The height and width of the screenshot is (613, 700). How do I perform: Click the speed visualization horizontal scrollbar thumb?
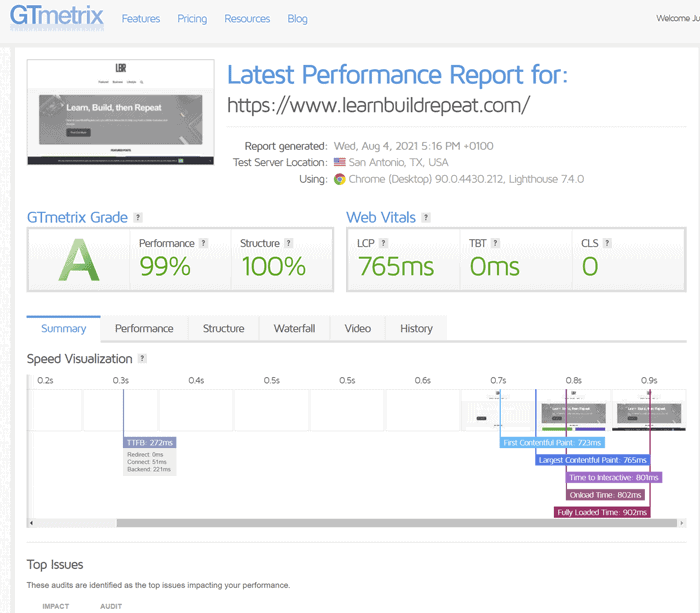click(x=397, y=523)
